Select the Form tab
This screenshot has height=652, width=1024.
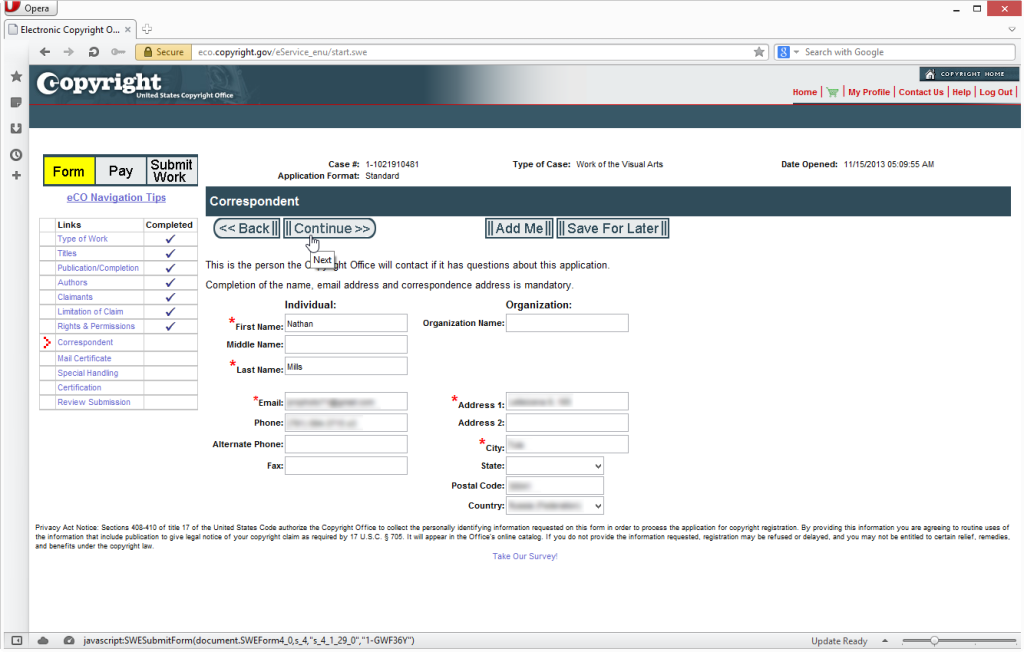click(69, 171)
